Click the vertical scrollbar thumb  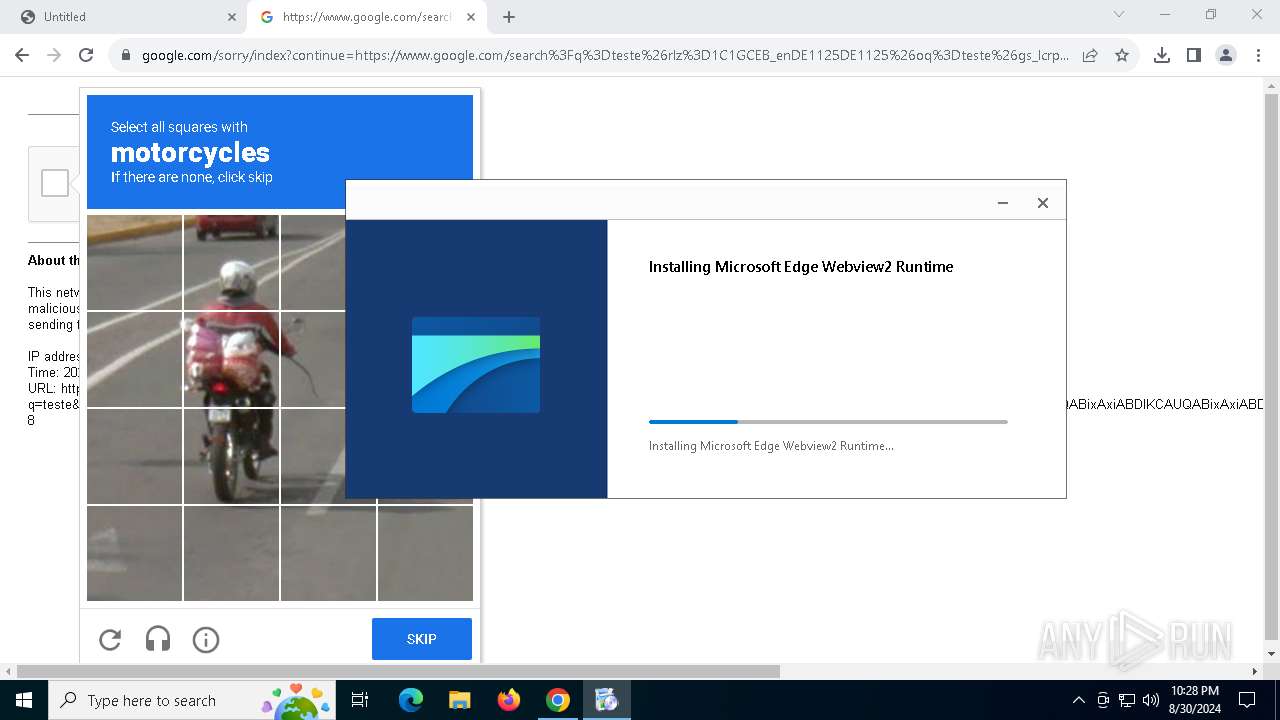coord(1271,366)
